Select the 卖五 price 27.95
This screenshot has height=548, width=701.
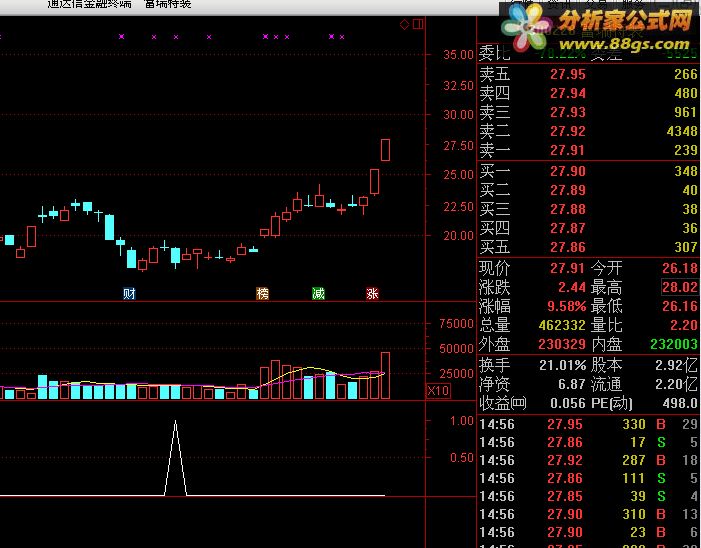[x=567, y=74]
